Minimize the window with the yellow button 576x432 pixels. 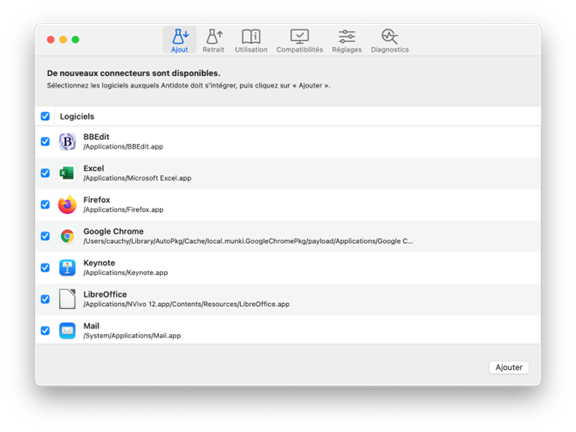[63, 40]
